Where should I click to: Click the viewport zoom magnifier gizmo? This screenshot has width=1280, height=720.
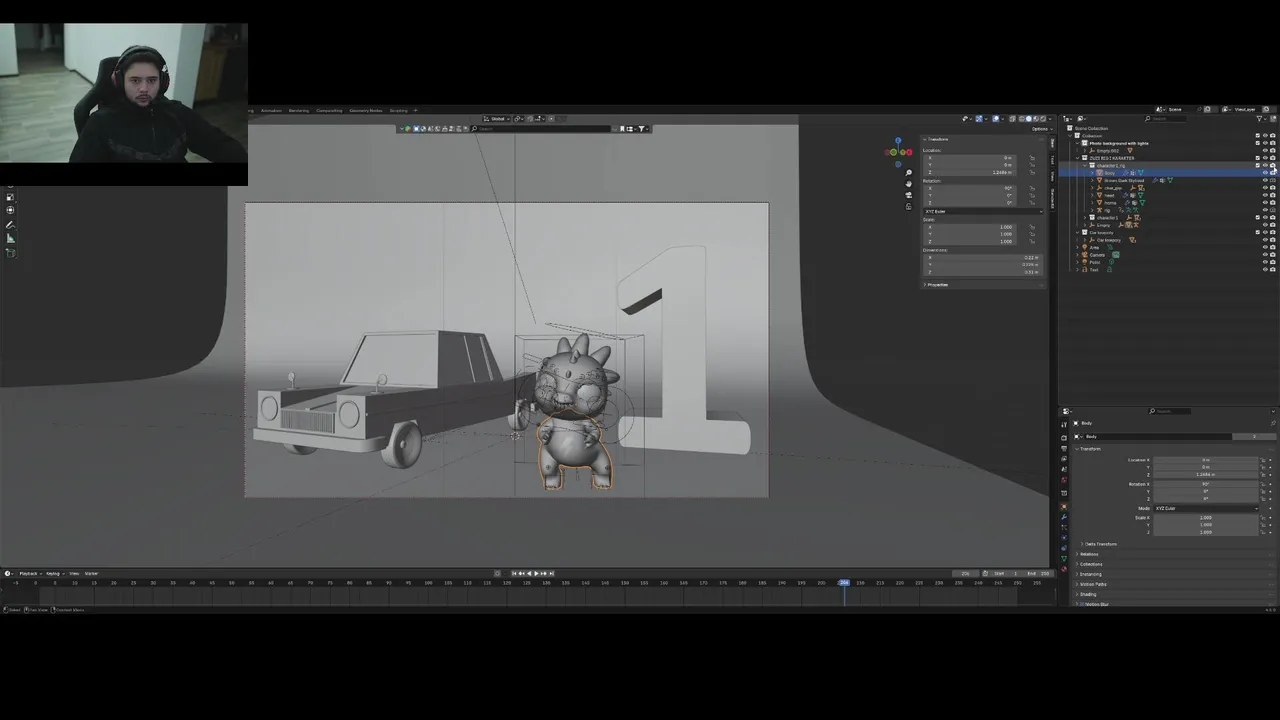click(909, 173)
